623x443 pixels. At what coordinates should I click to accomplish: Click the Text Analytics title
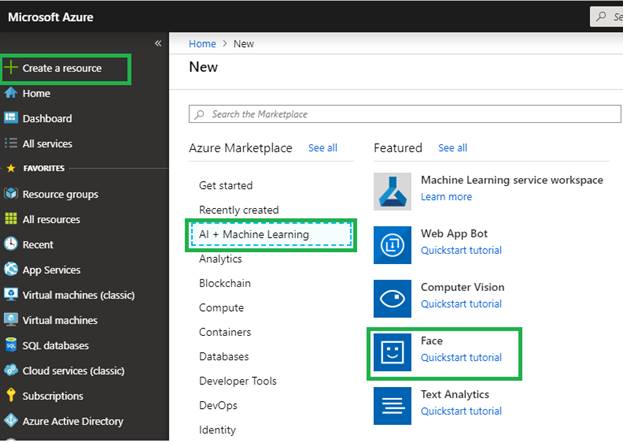click(455, 394)
